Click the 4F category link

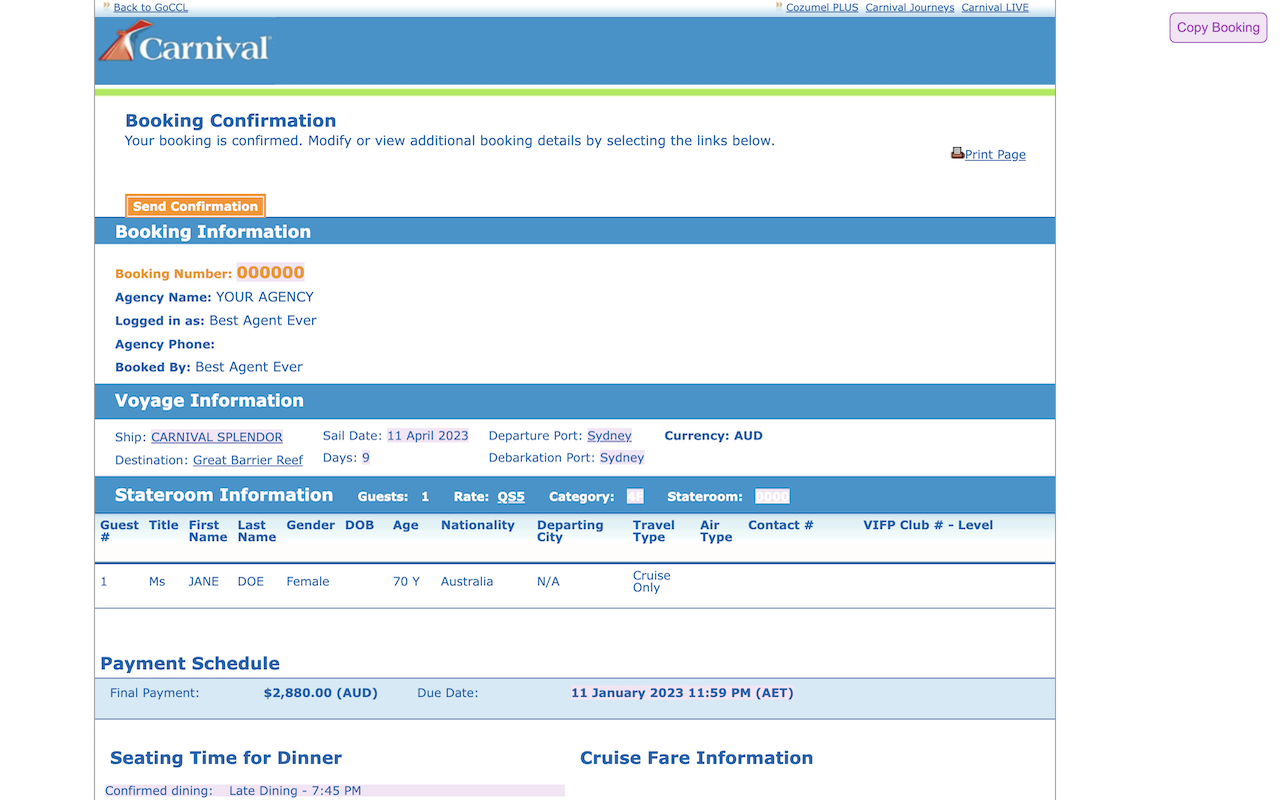pos(635,496)
